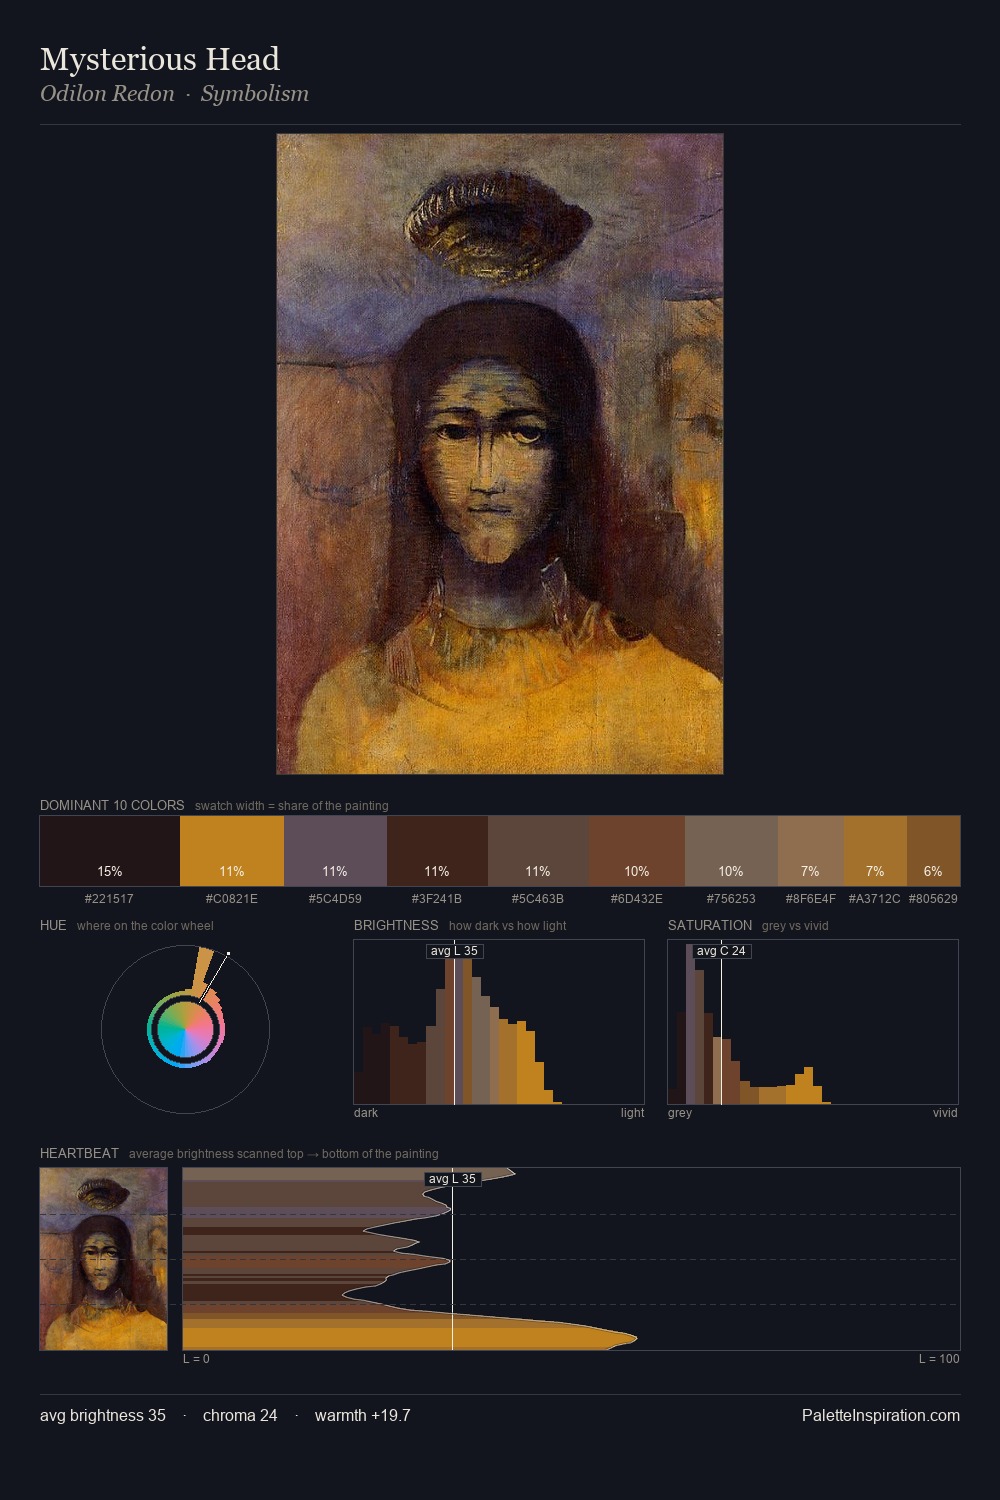Open the main painting image

click(x=500, y=454)
